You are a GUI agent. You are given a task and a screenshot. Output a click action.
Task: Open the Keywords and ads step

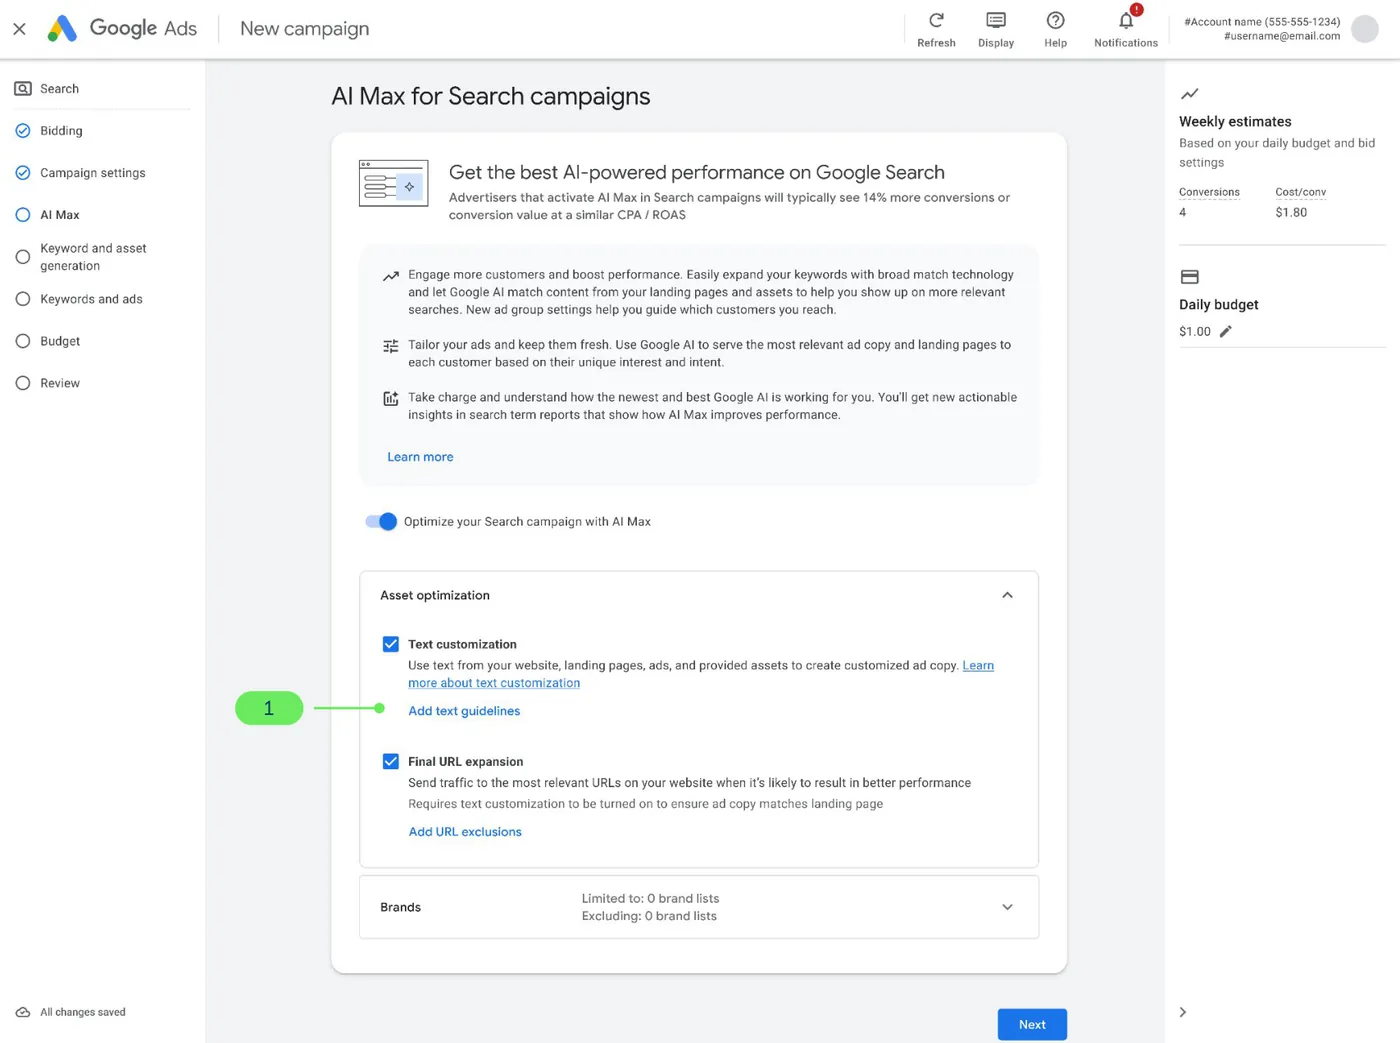pyautogui.click(x=91, y=299)
